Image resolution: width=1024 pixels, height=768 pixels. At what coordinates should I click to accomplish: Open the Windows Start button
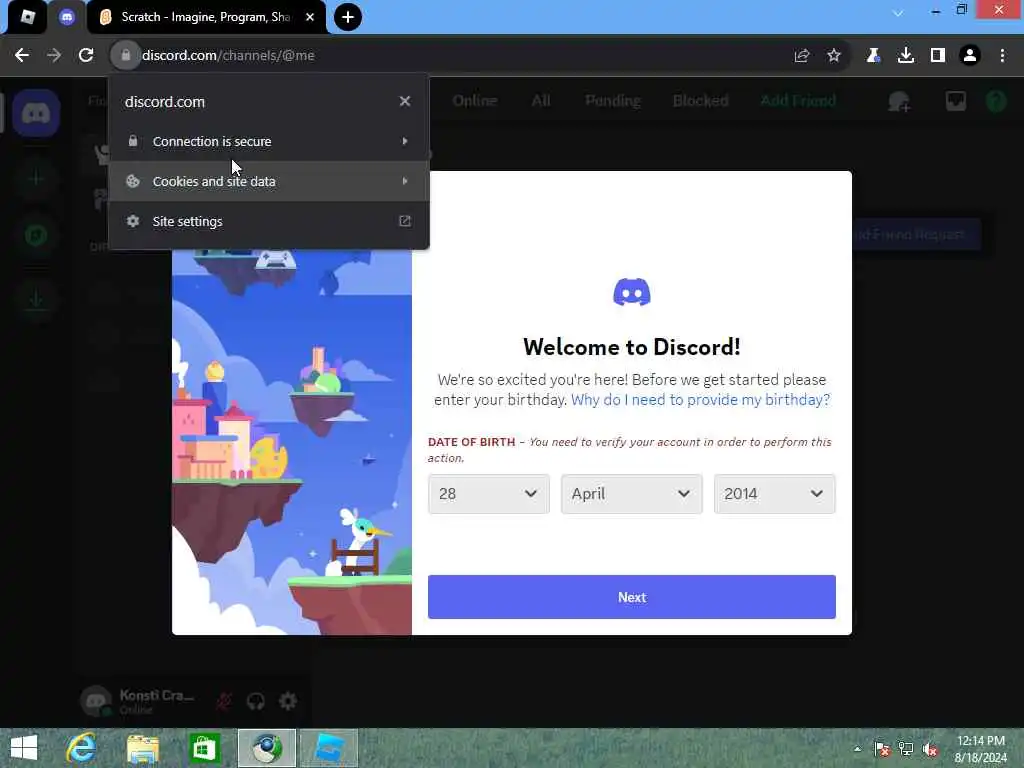[x=24, y=748]
